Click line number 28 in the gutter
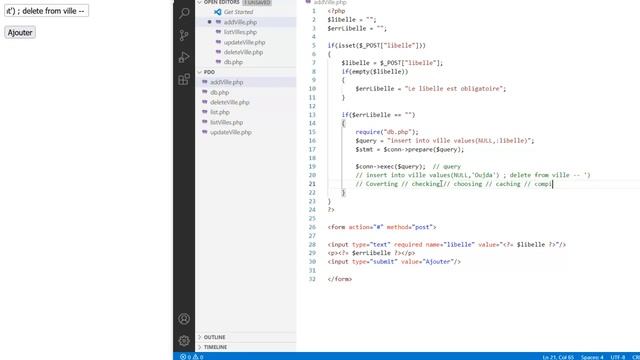 pyautogui.click(x=312, y=244)
